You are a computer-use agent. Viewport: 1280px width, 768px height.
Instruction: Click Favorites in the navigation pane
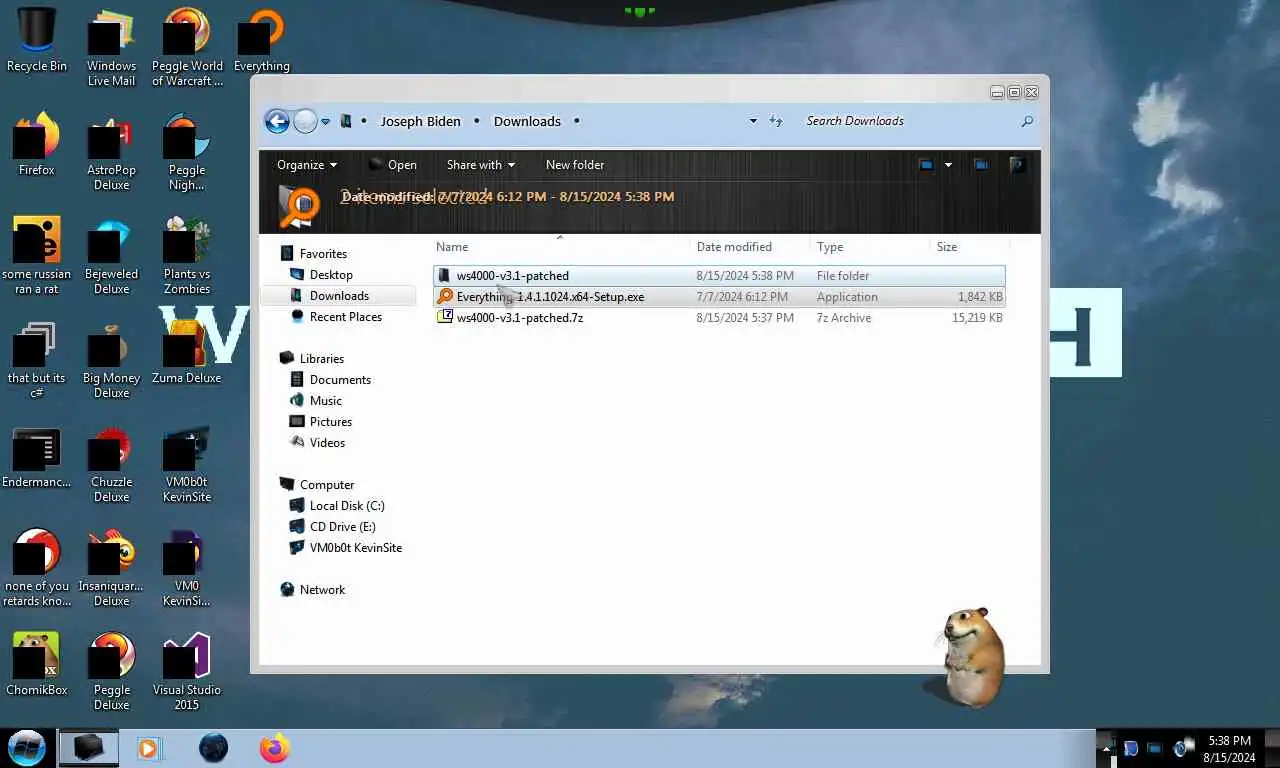(x=323, y=254)
